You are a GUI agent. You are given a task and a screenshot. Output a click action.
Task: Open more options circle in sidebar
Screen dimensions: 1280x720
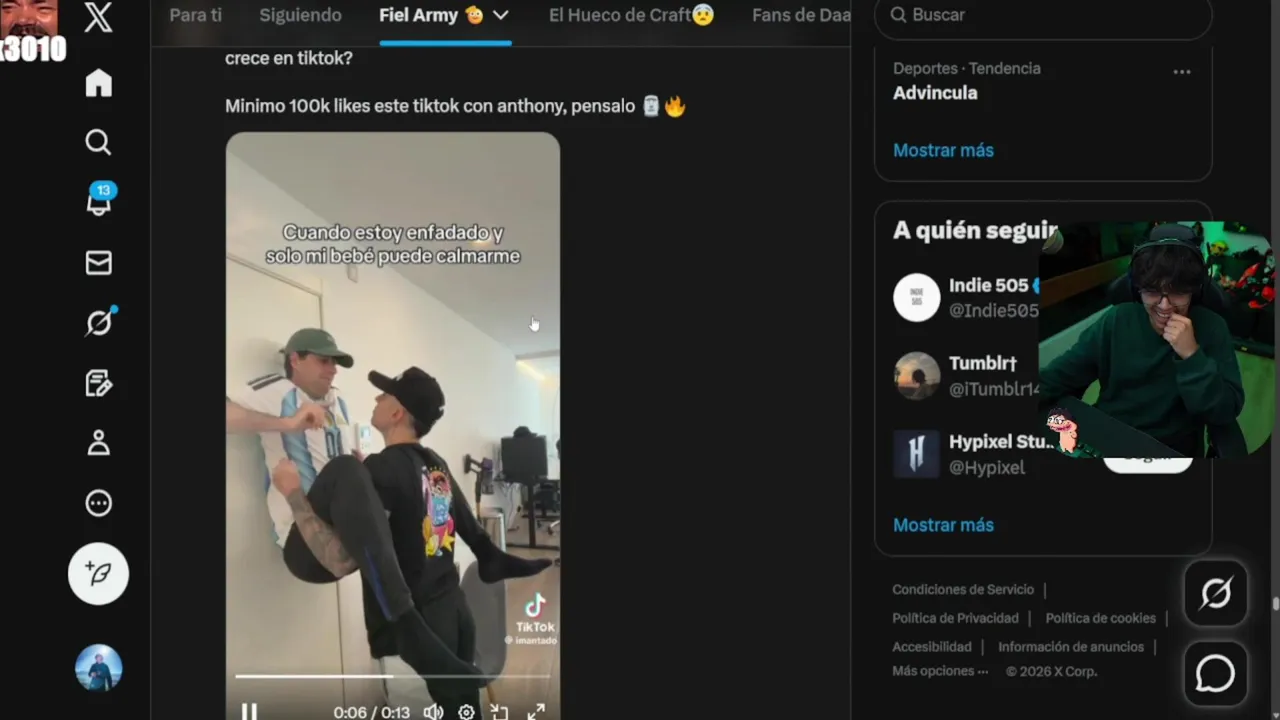tap(98, 503)
